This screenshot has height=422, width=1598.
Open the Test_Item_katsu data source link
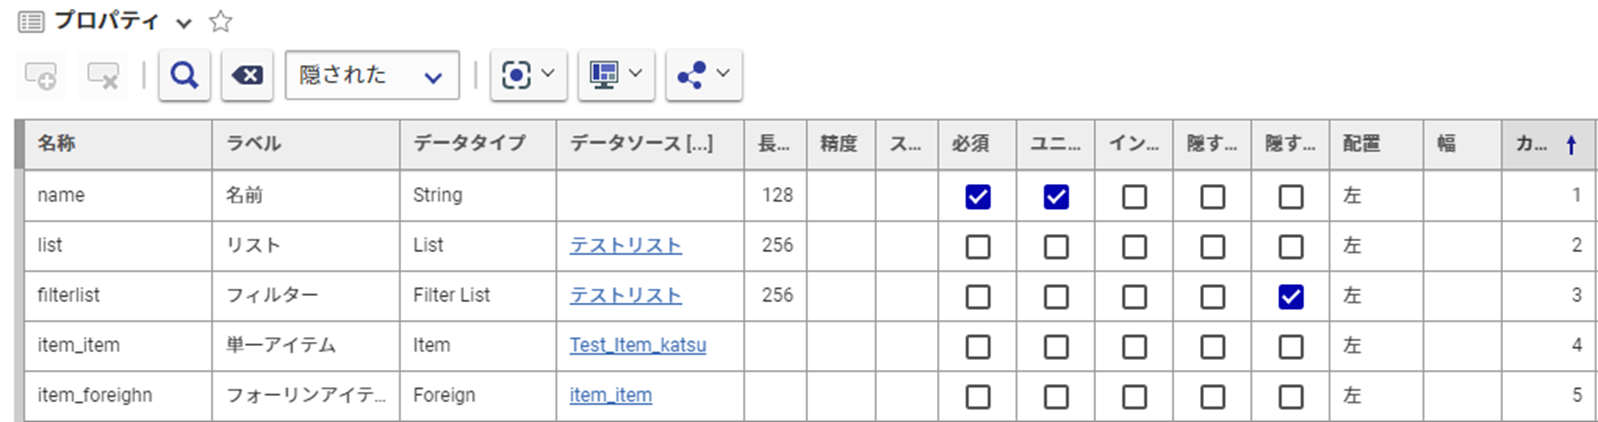click(x=637, y=345)
